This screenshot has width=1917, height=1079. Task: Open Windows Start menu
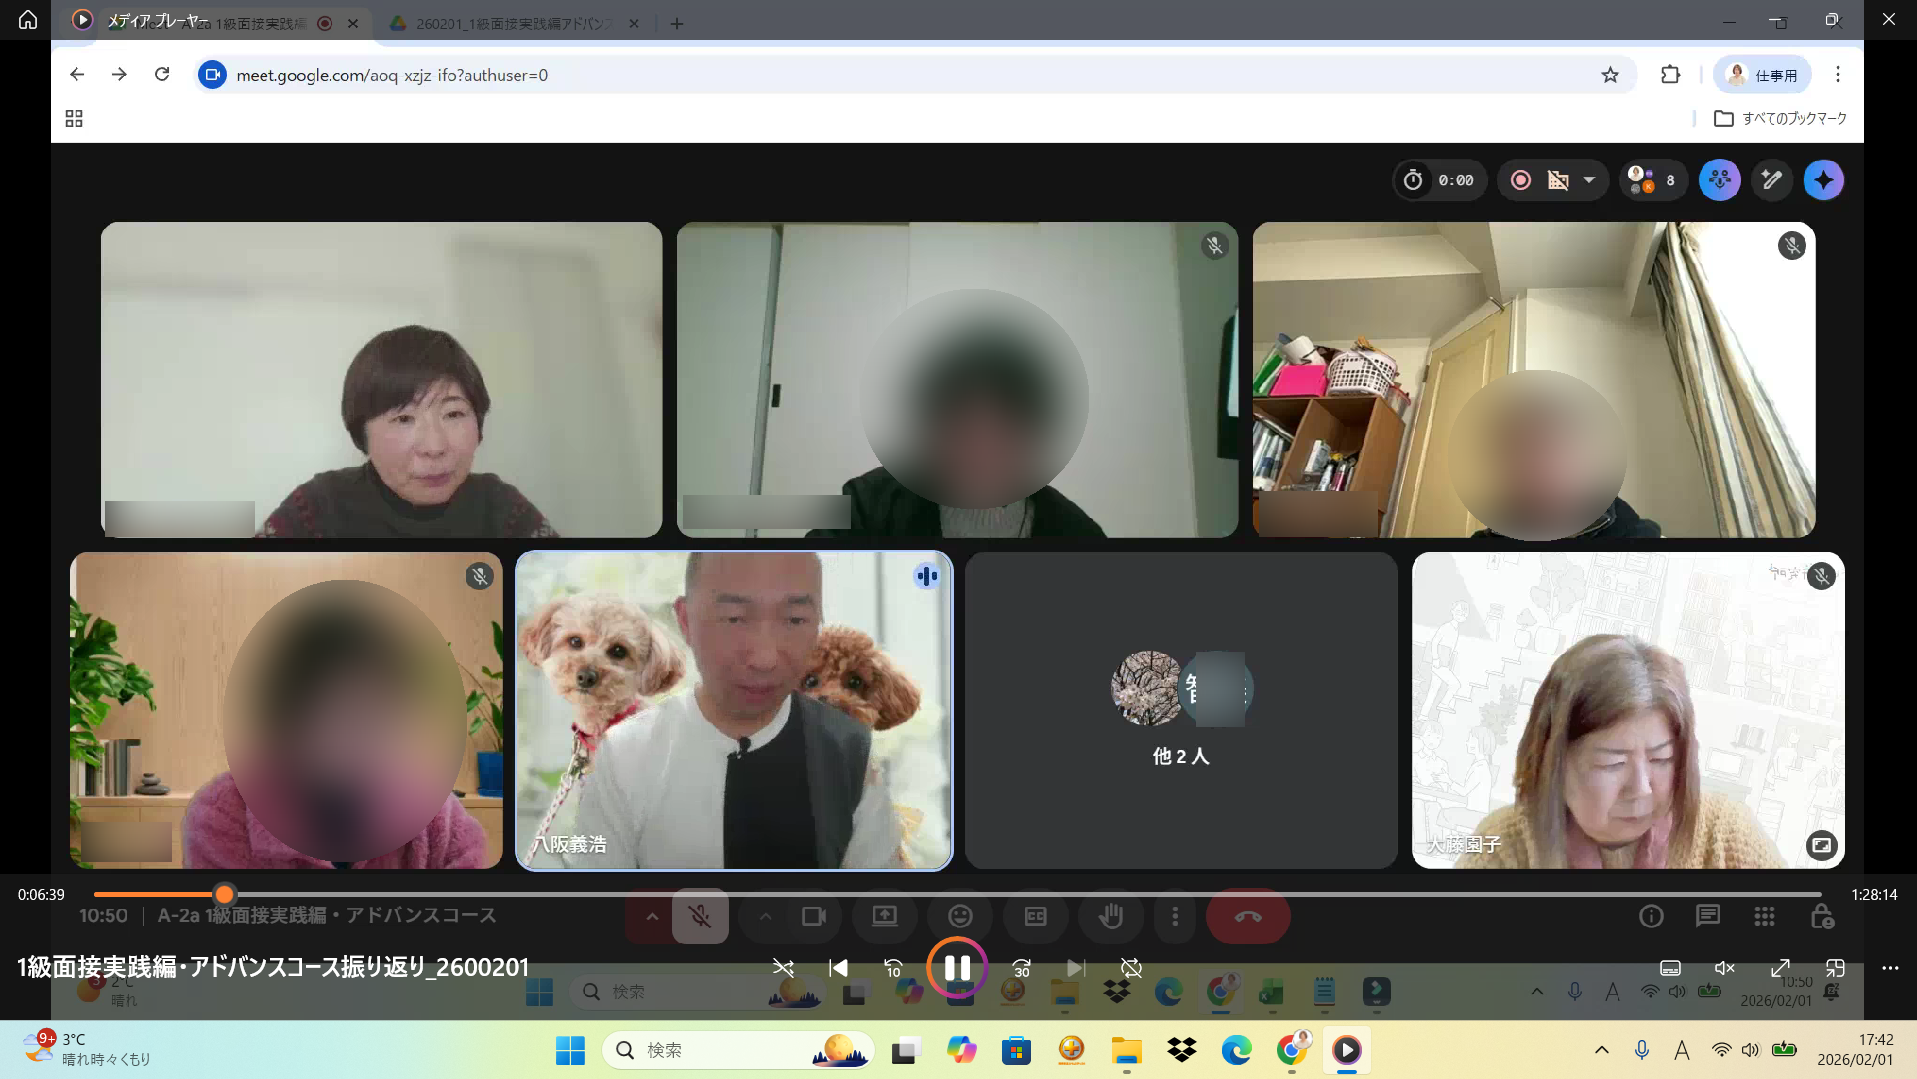pos(570,1050)
